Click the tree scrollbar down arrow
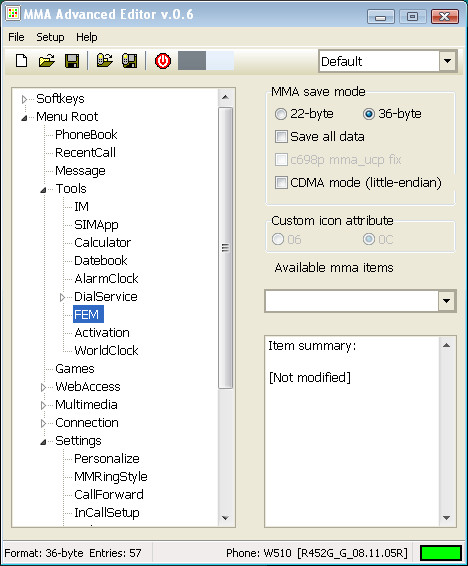 [x=226, y=518]
